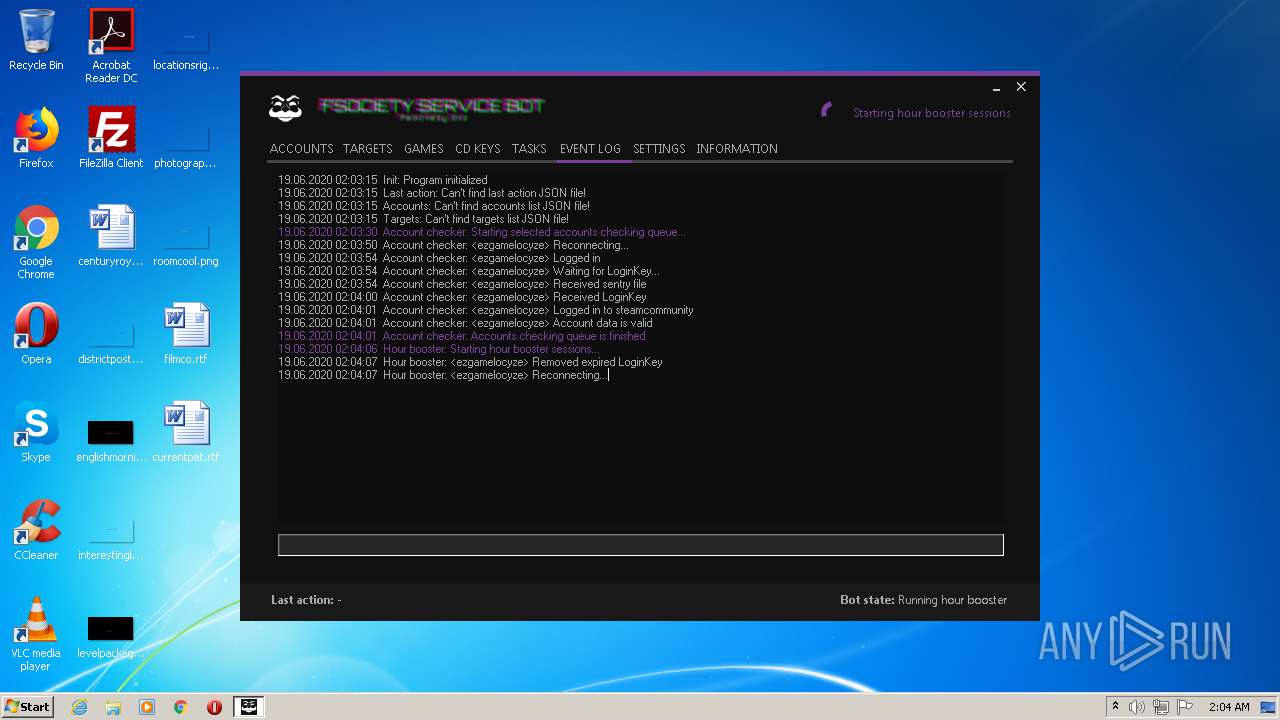Switch to the Targets tab
The width and height of the screenshot is (1280, 720).
tap(367, 149)
